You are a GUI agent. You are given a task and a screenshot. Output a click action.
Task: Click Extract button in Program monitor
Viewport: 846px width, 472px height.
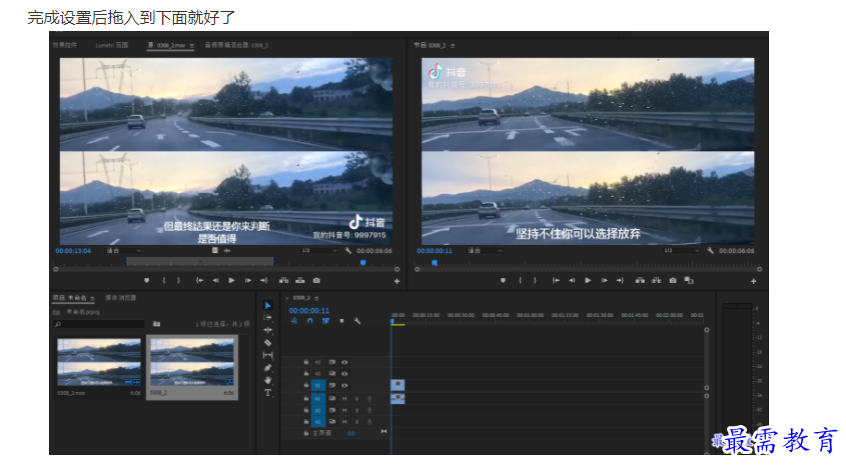tap(656, 281)
